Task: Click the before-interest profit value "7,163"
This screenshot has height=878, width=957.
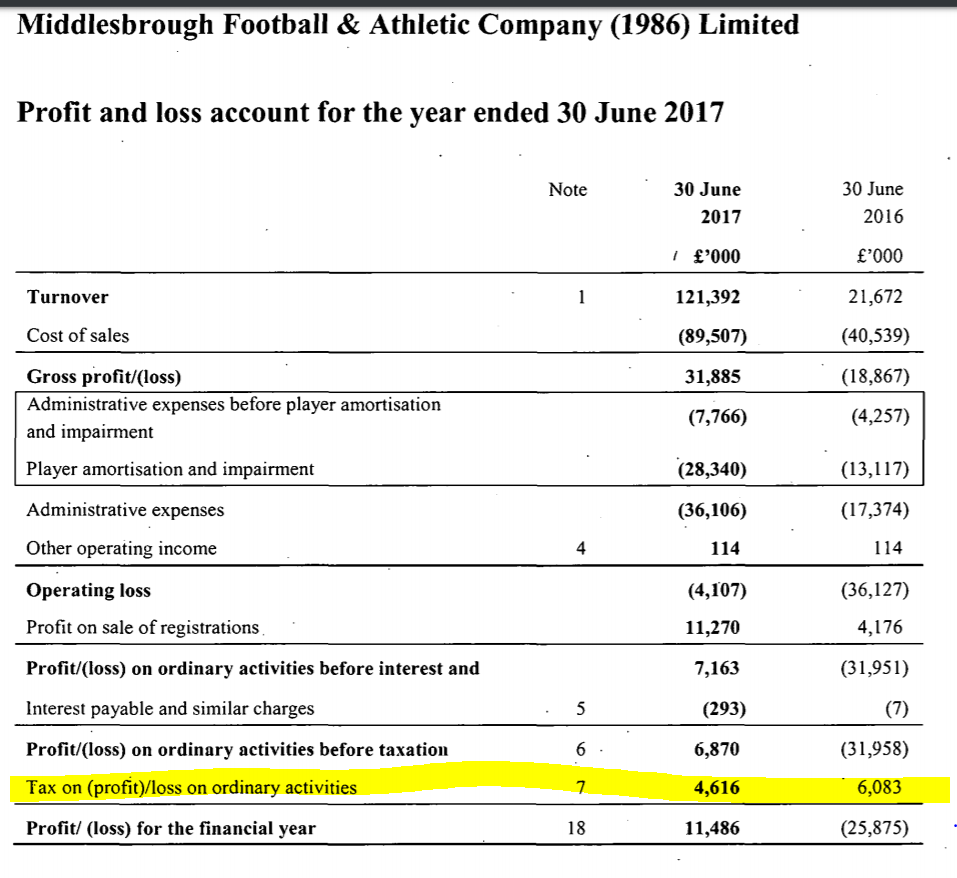Action: click(717, 669)
